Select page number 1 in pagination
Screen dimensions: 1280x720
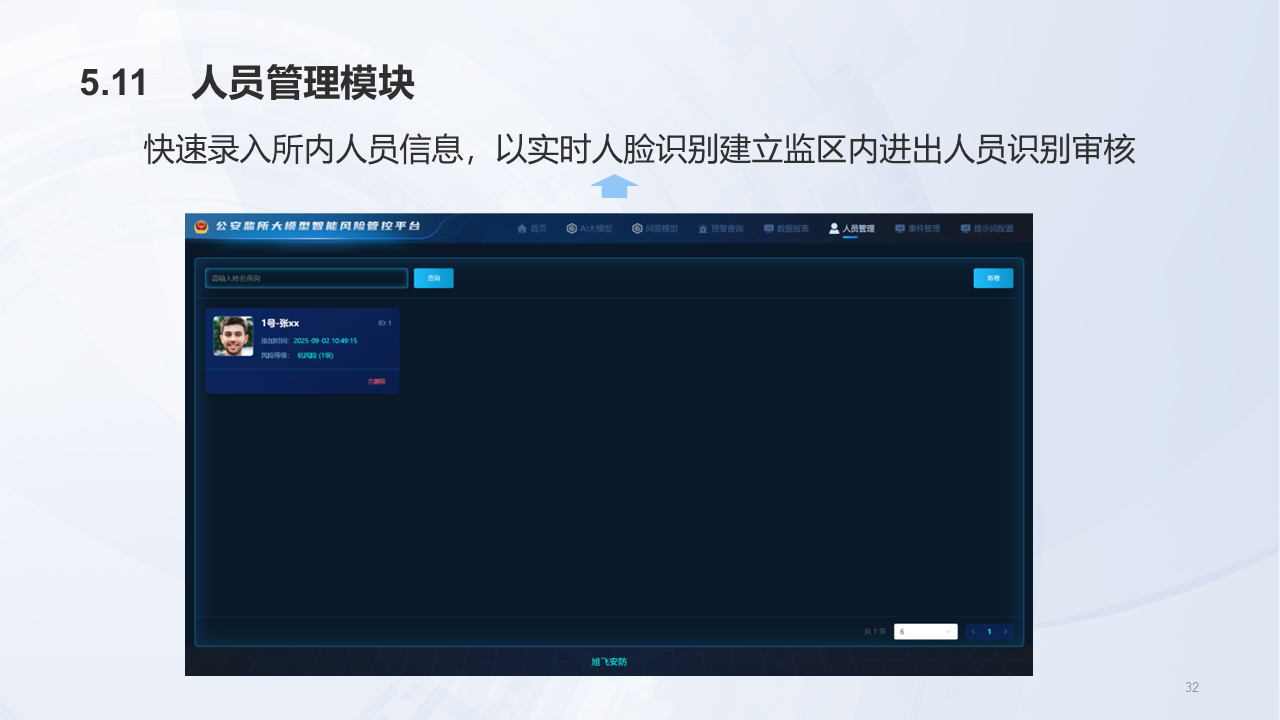tap(989, 632)
